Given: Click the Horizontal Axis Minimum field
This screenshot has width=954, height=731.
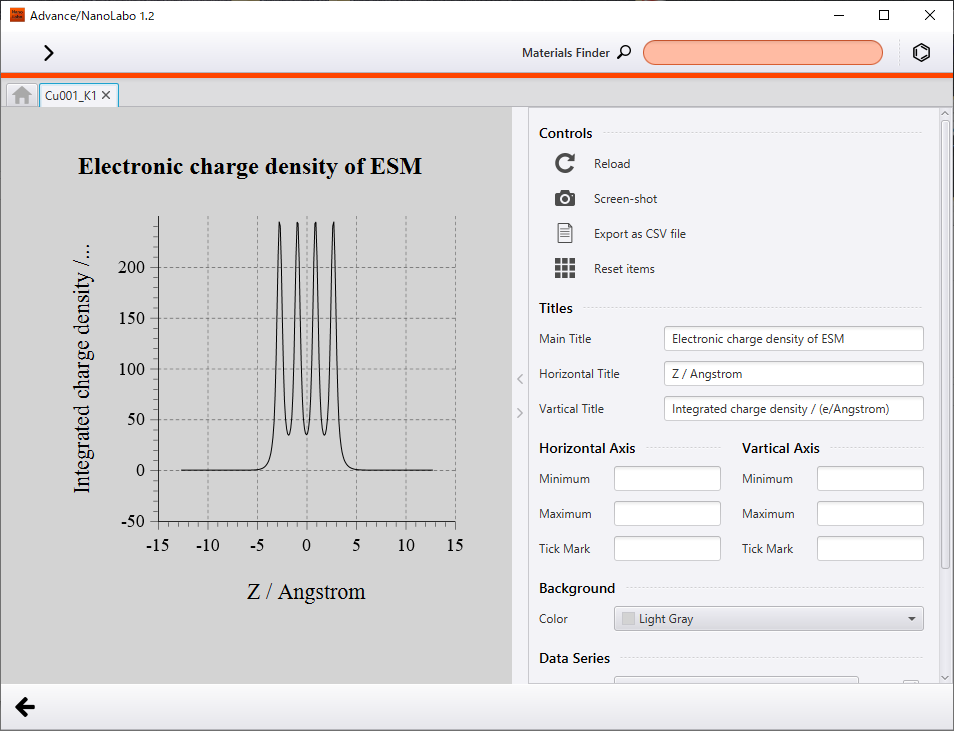Looking at the screenshot, I should pos(667,479).
